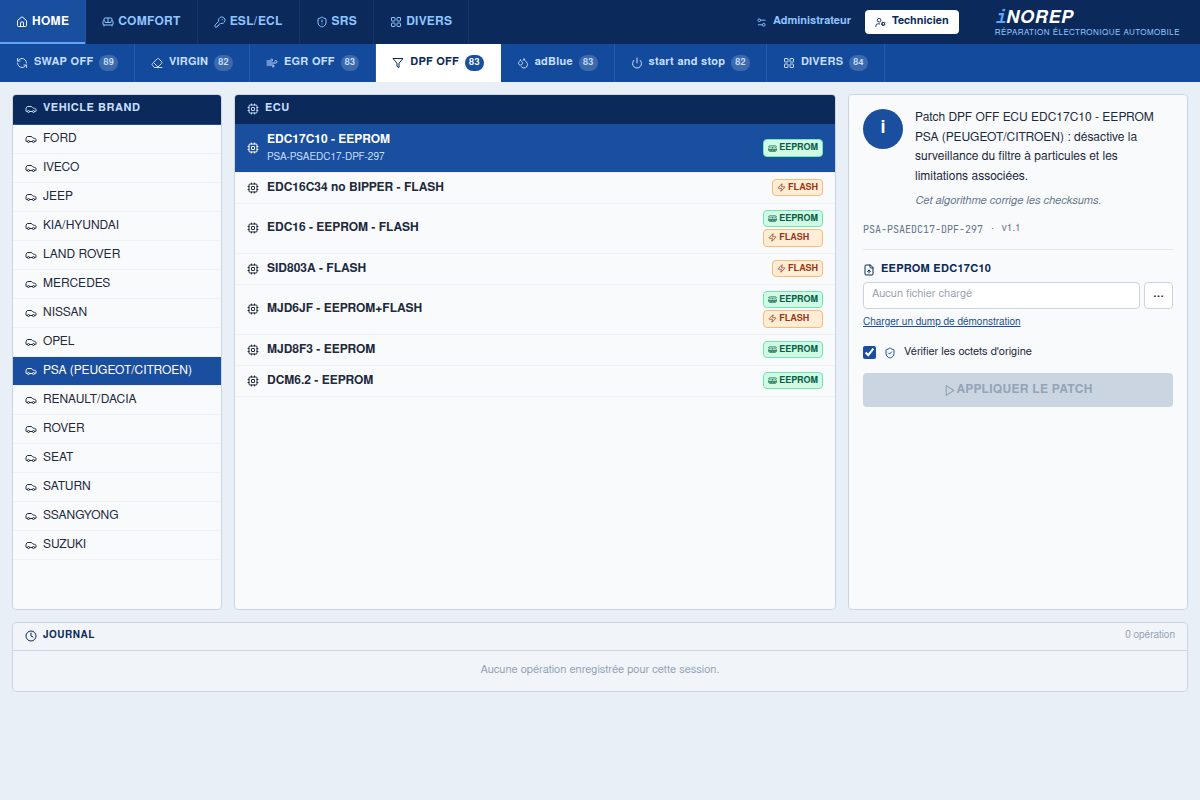Open the ESL/ECL tab
The image size is (1200, 800).
point(248,21)
